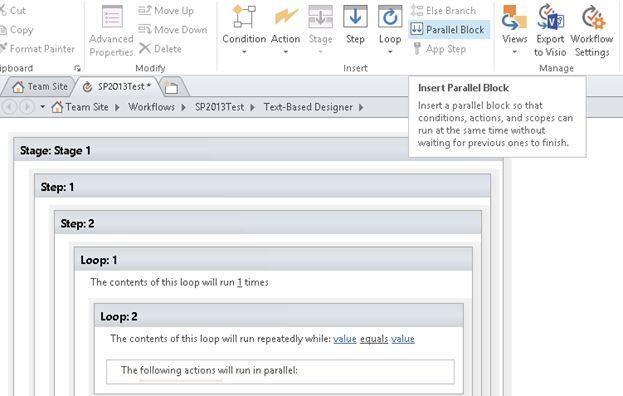
Task: Change the 'equals' operator link
Action: coord(374,339)
